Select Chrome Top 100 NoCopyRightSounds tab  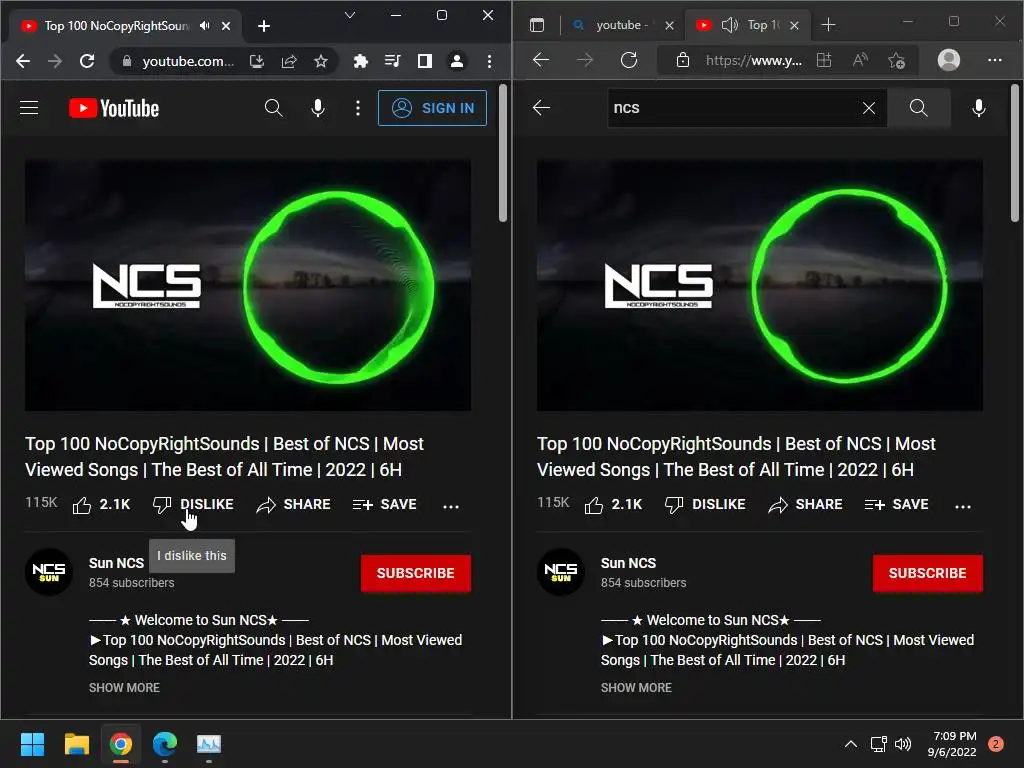click(115, 25)
